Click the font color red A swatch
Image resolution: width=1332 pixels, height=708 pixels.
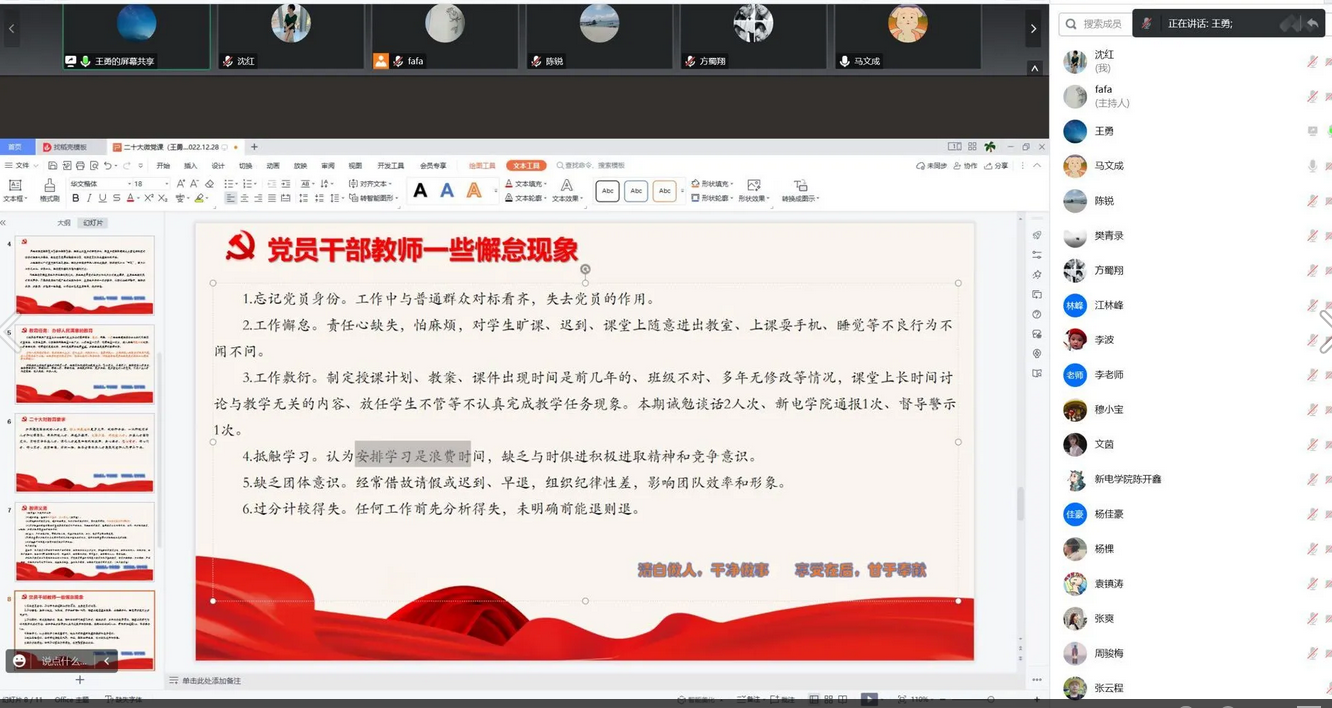point(130,198)
